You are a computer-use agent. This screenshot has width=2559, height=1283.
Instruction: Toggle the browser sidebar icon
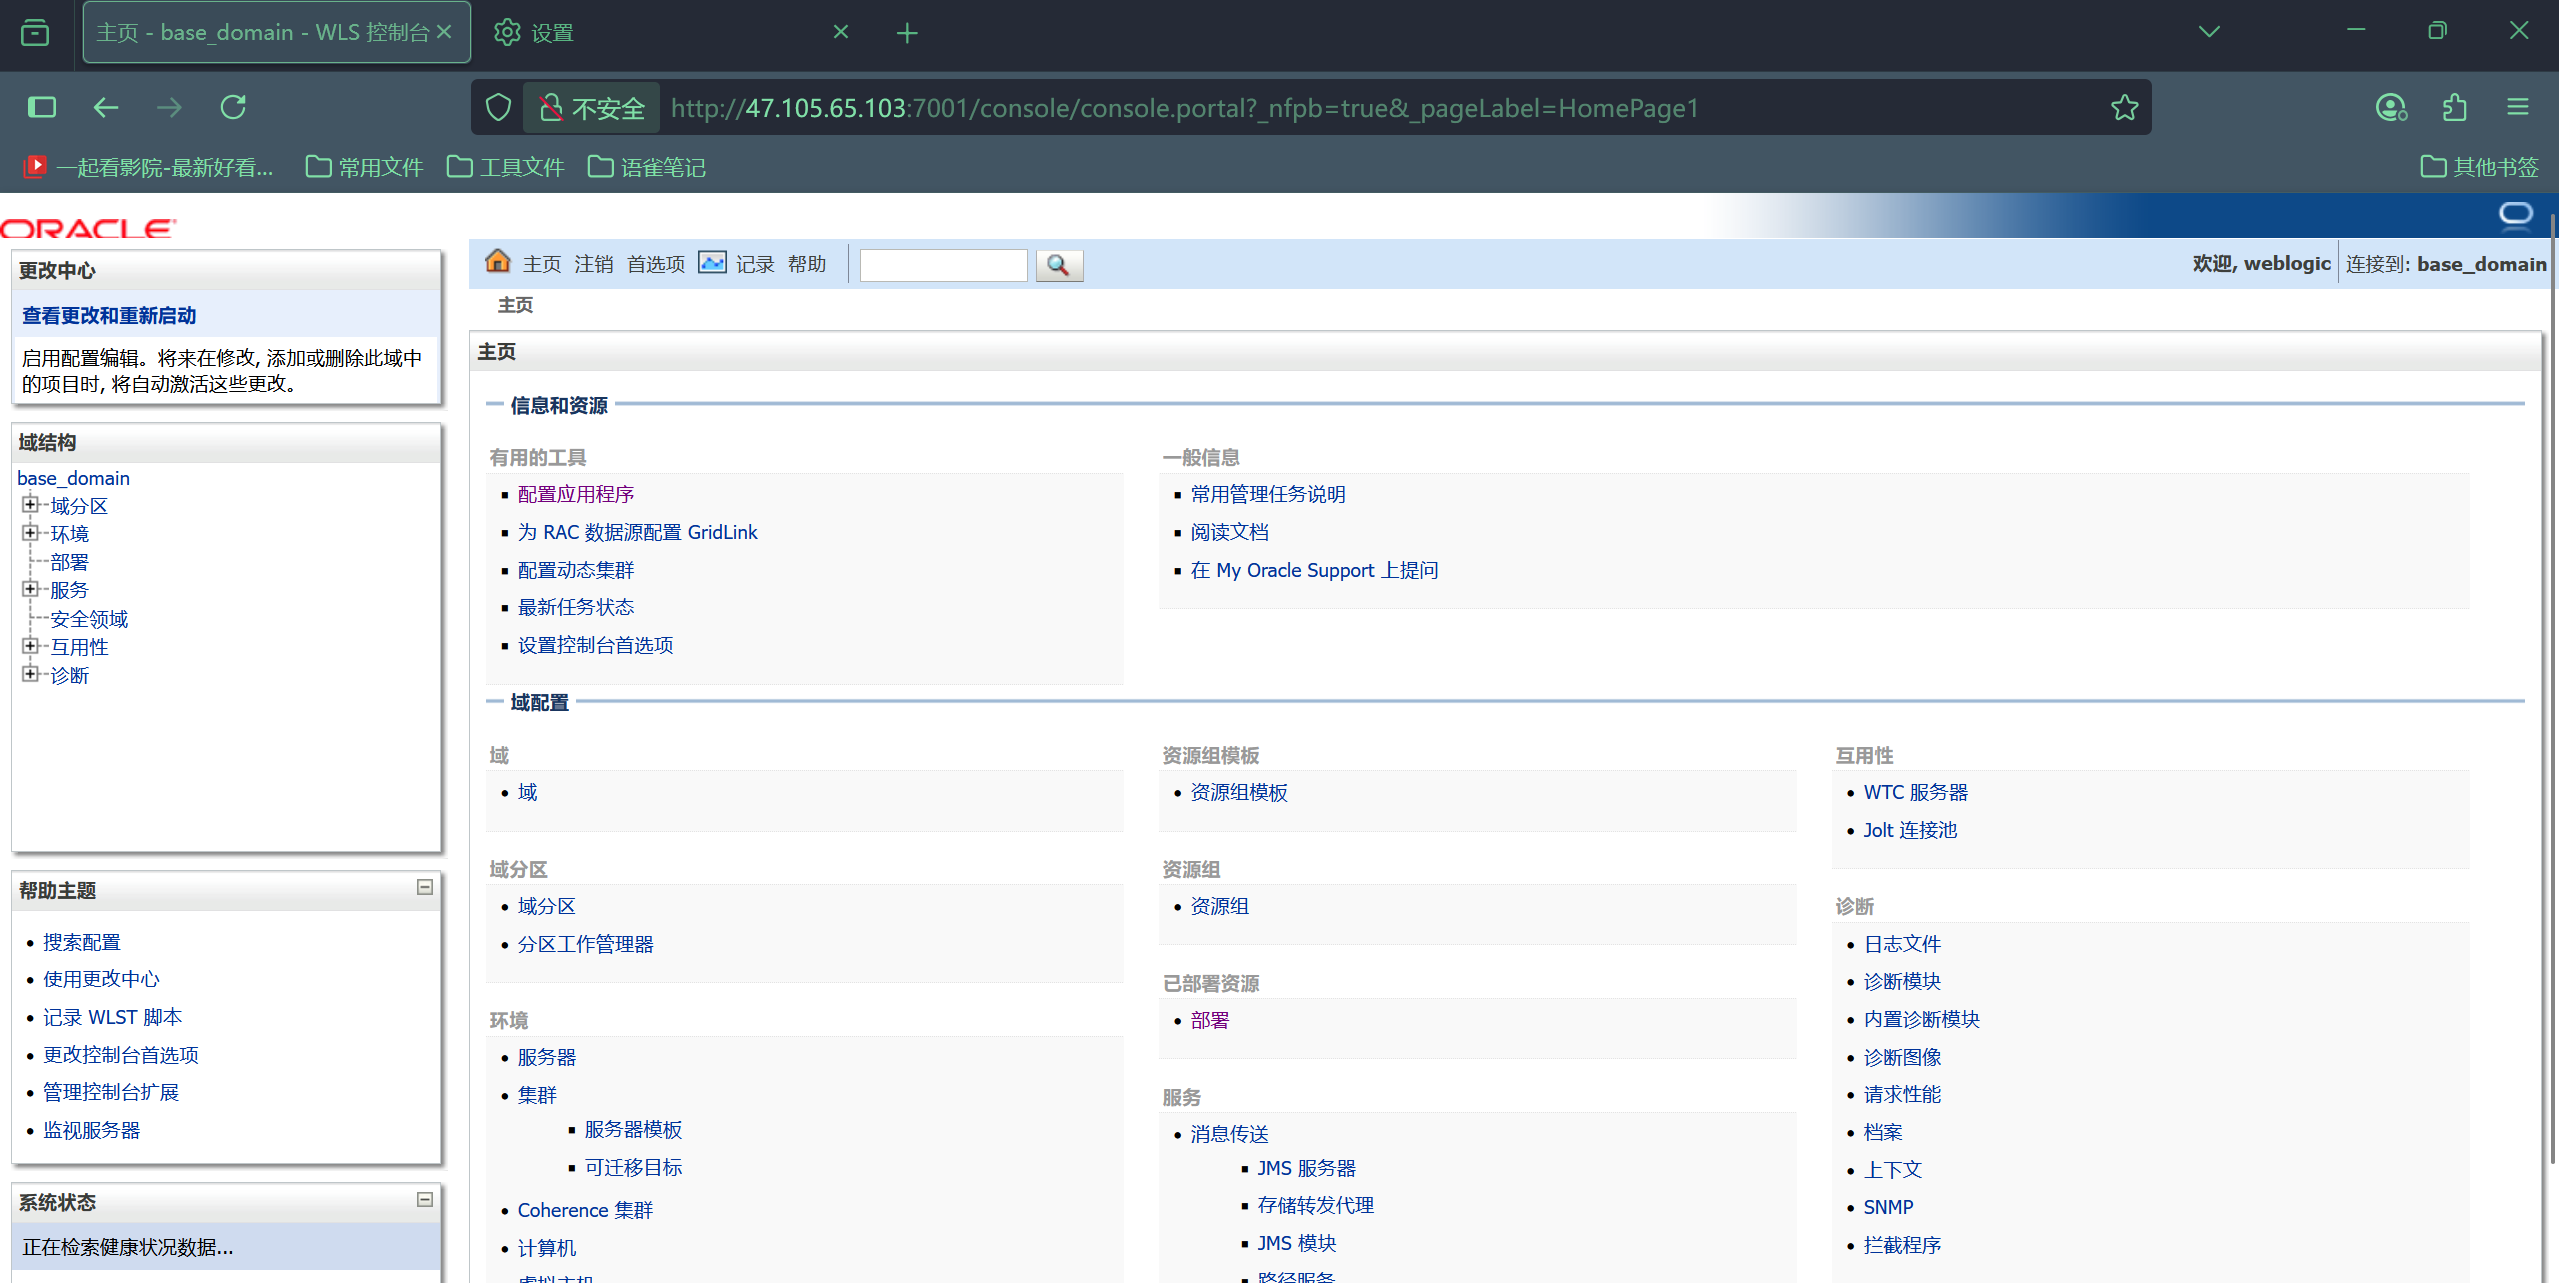42,107
